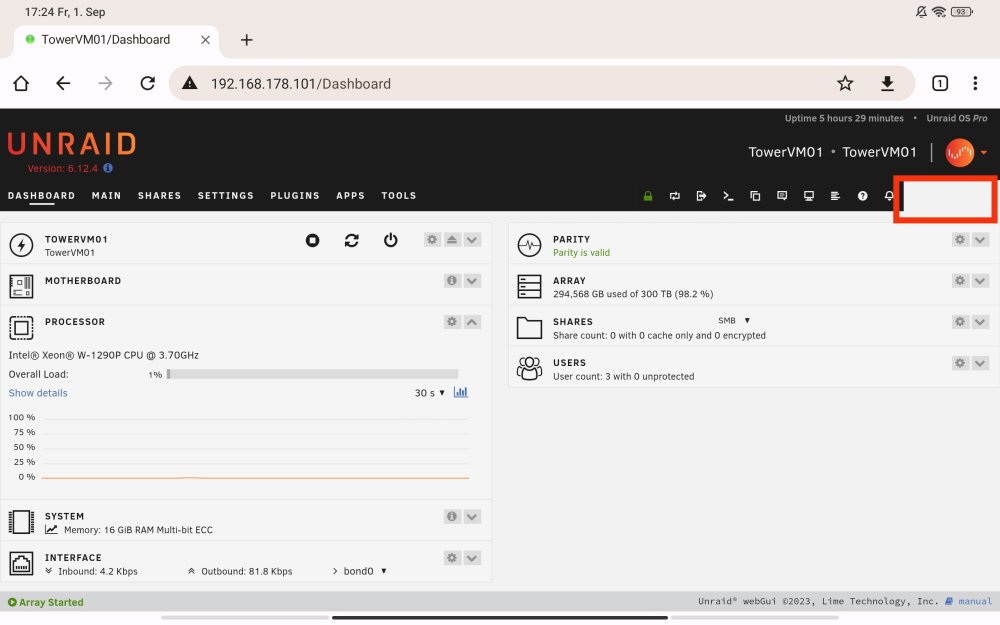Toggle the green lock dashboard layout icon
Image resolution: width=1000 pixels, height=625 pixels.
click(648, 196)
